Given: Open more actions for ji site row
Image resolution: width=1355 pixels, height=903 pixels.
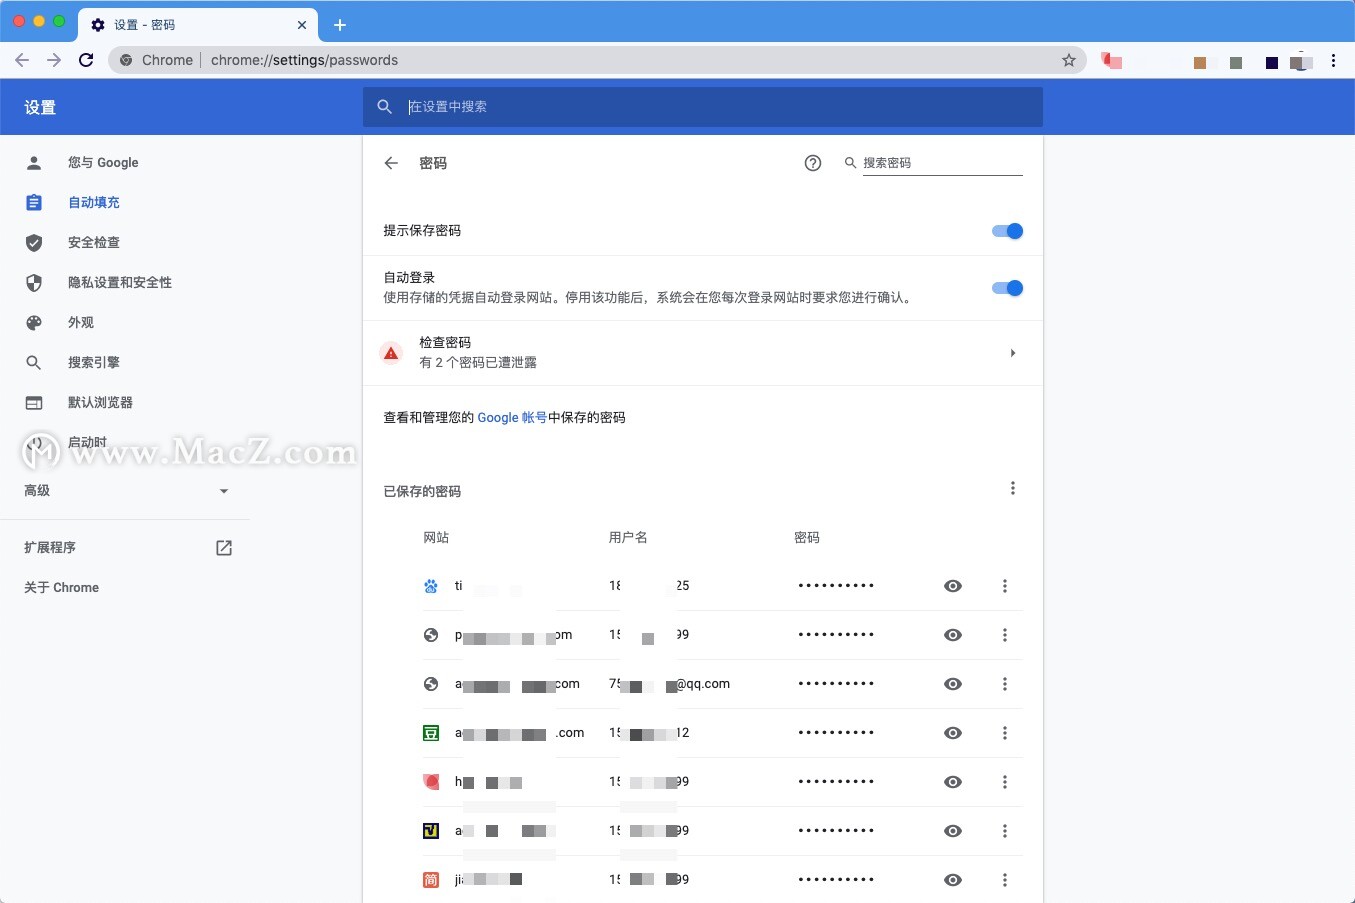Looking at the screenshot, I should (1005, 880).
